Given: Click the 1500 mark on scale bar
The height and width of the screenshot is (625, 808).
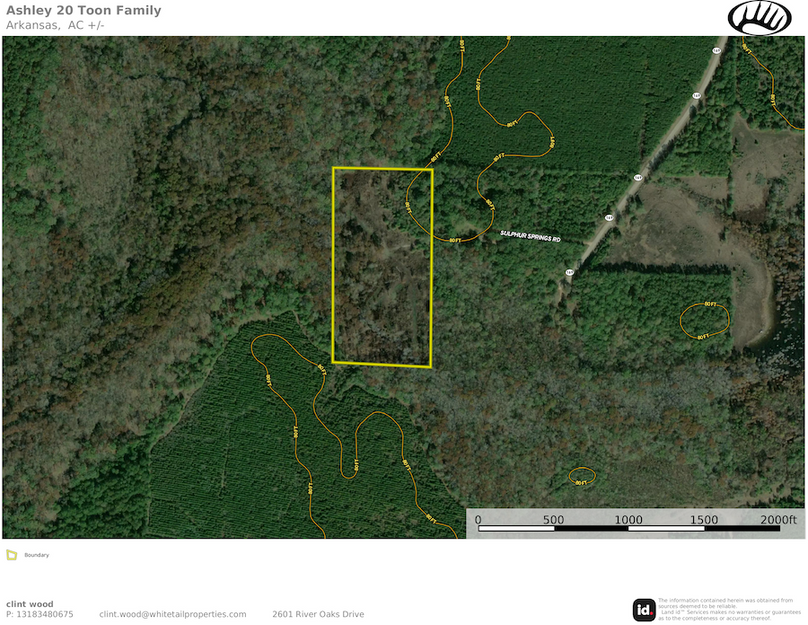Looking at the screenshot, I should click(x=703, y=520).
